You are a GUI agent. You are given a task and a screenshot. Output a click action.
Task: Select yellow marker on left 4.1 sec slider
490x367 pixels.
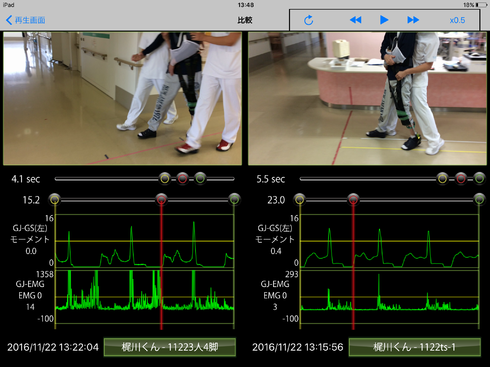click(165, 179)
